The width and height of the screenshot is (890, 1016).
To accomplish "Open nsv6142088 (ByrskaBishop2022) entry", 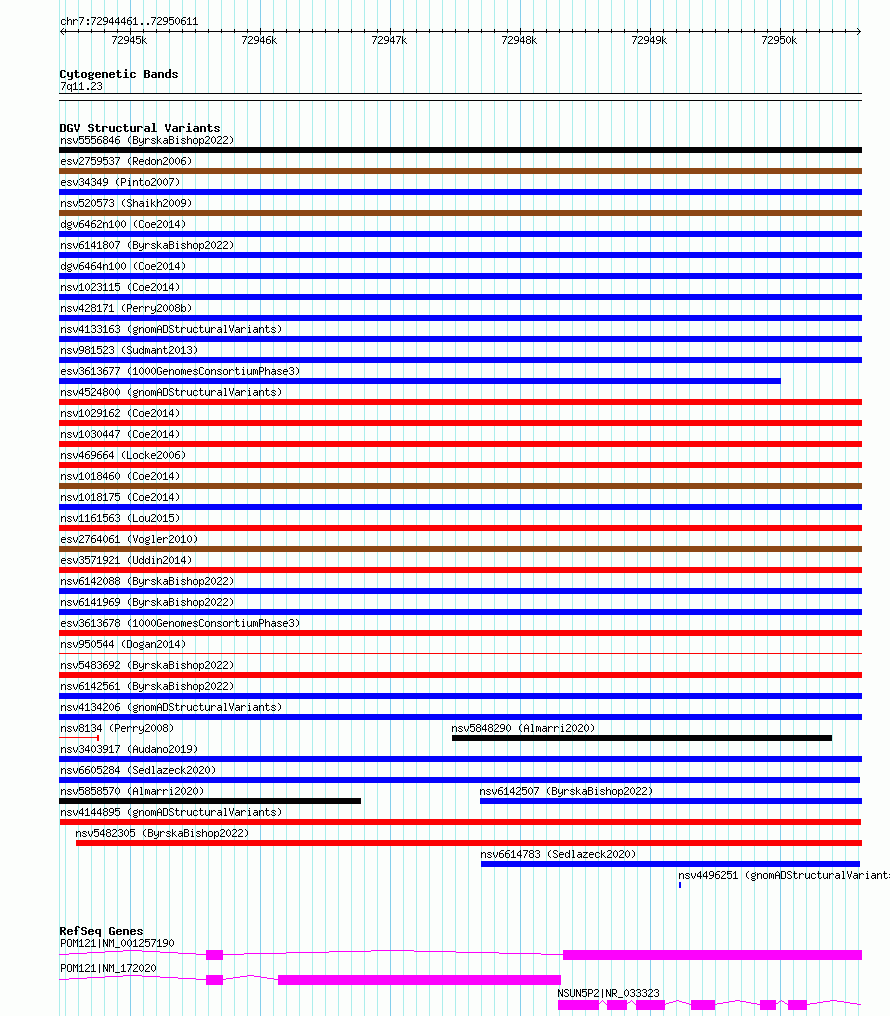I will pyautogui.click(x=147, y=581).
